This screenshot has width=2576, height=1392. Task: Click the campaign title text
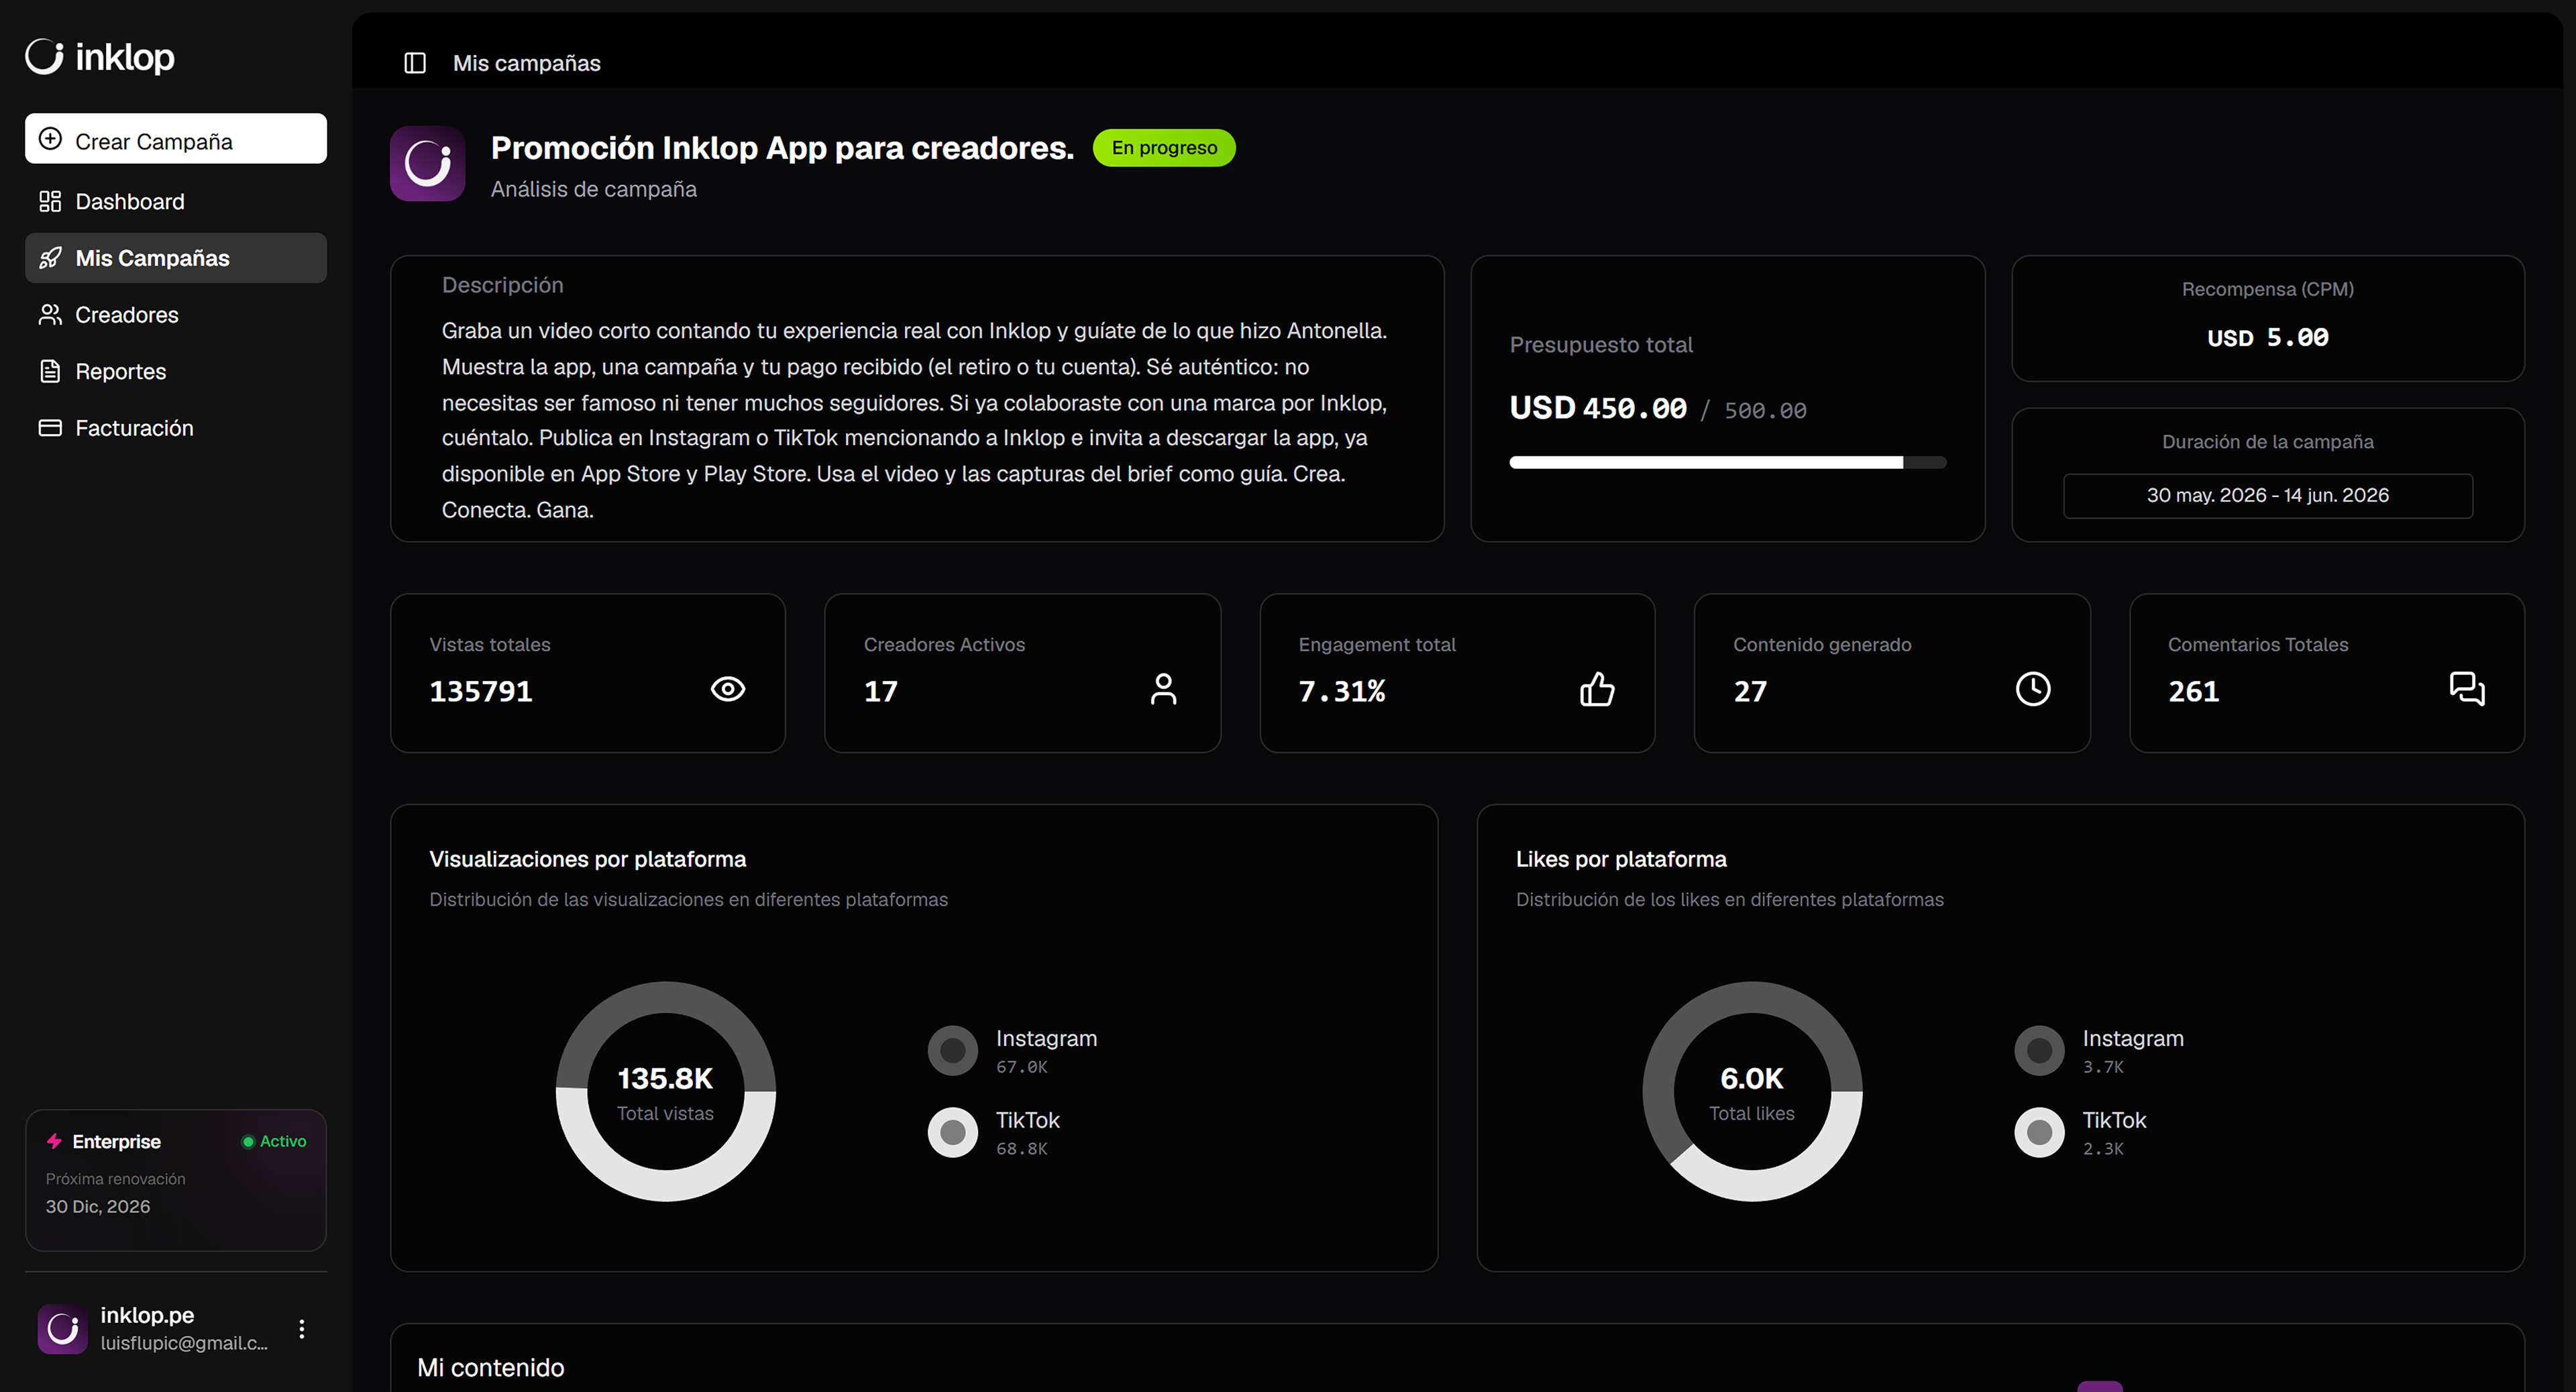click(782, 148)
